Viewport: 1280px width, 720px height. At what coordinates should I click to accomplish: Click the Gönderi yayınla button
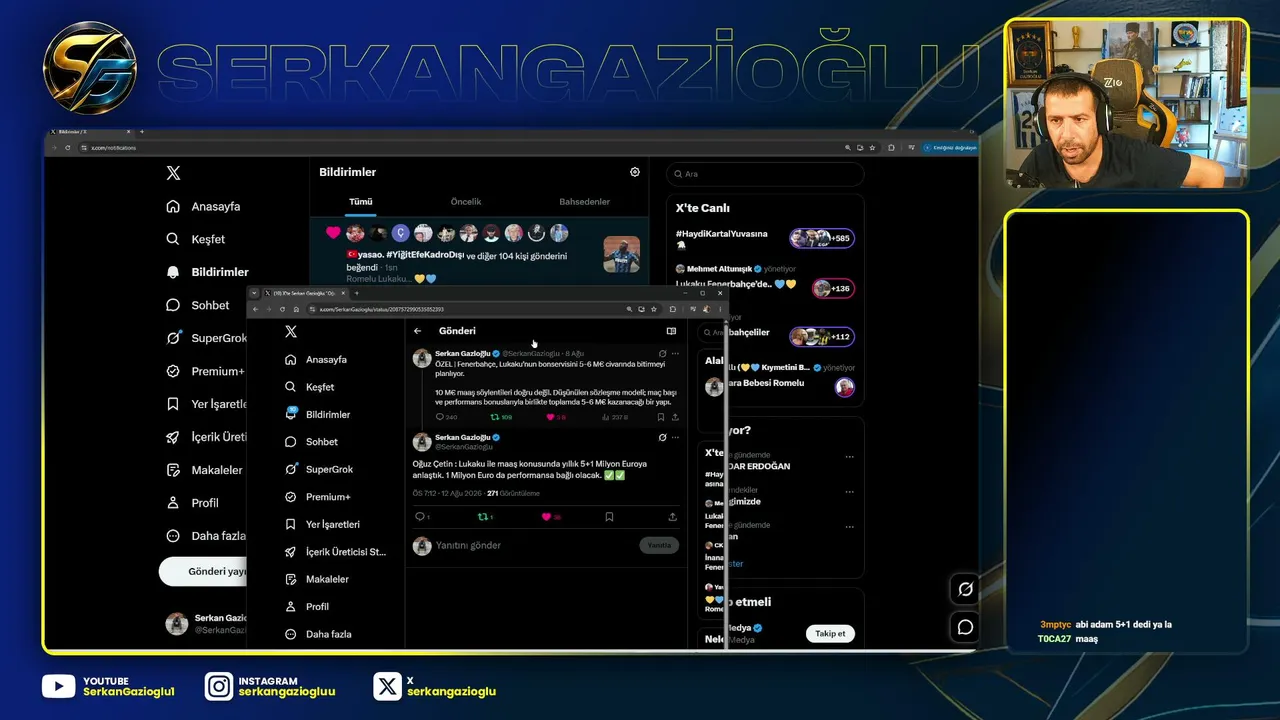click(x=204, y=572)
